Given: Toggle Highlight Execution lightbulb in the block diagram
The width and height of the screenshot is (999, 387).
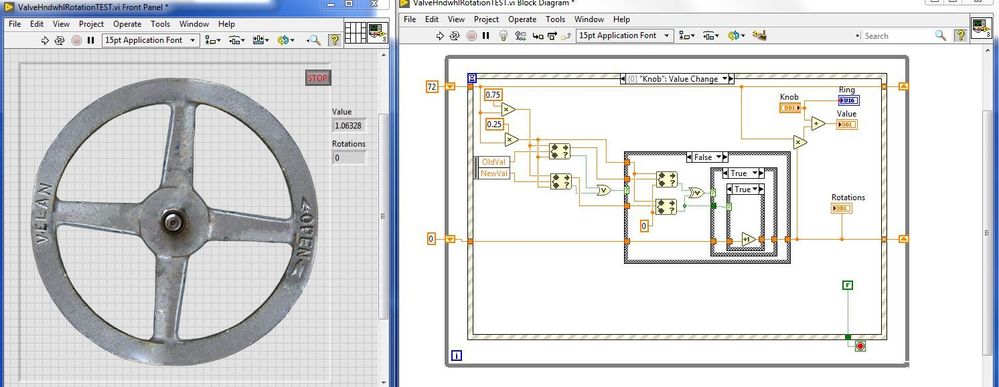Looking at the screenshot, I should [503, 36].
